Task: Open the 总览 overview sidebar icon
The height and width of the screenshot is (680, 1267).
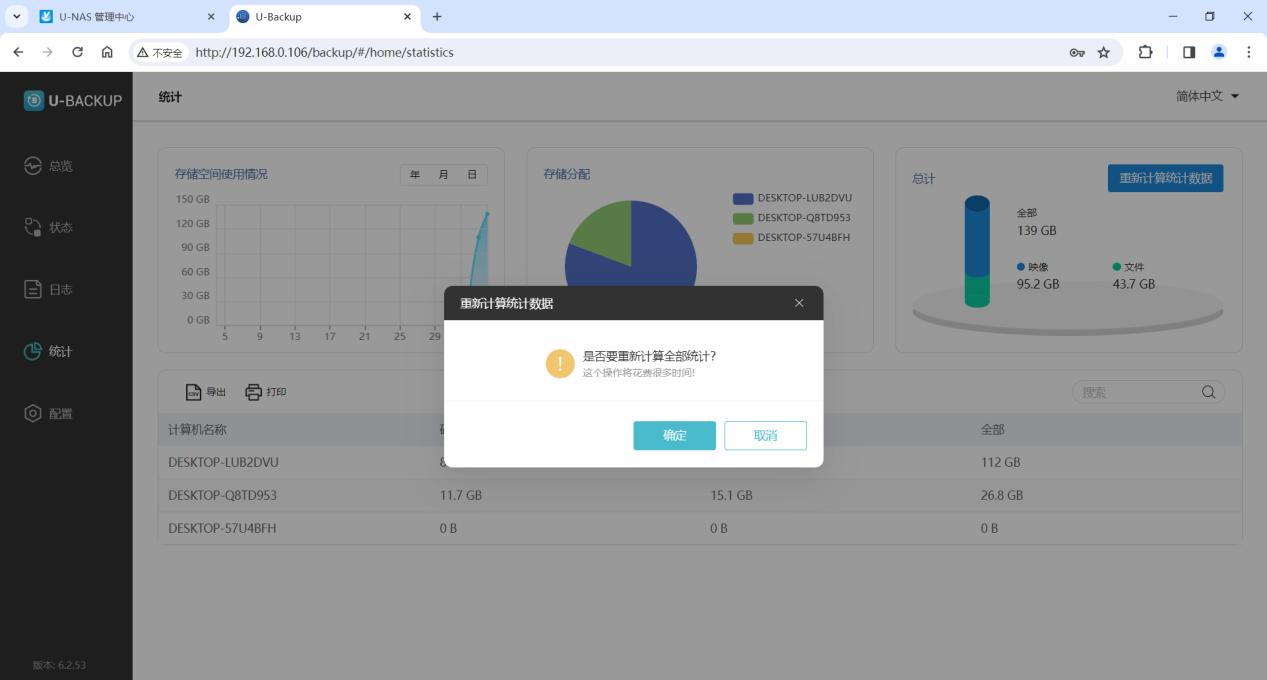Action: pos(33,166)
